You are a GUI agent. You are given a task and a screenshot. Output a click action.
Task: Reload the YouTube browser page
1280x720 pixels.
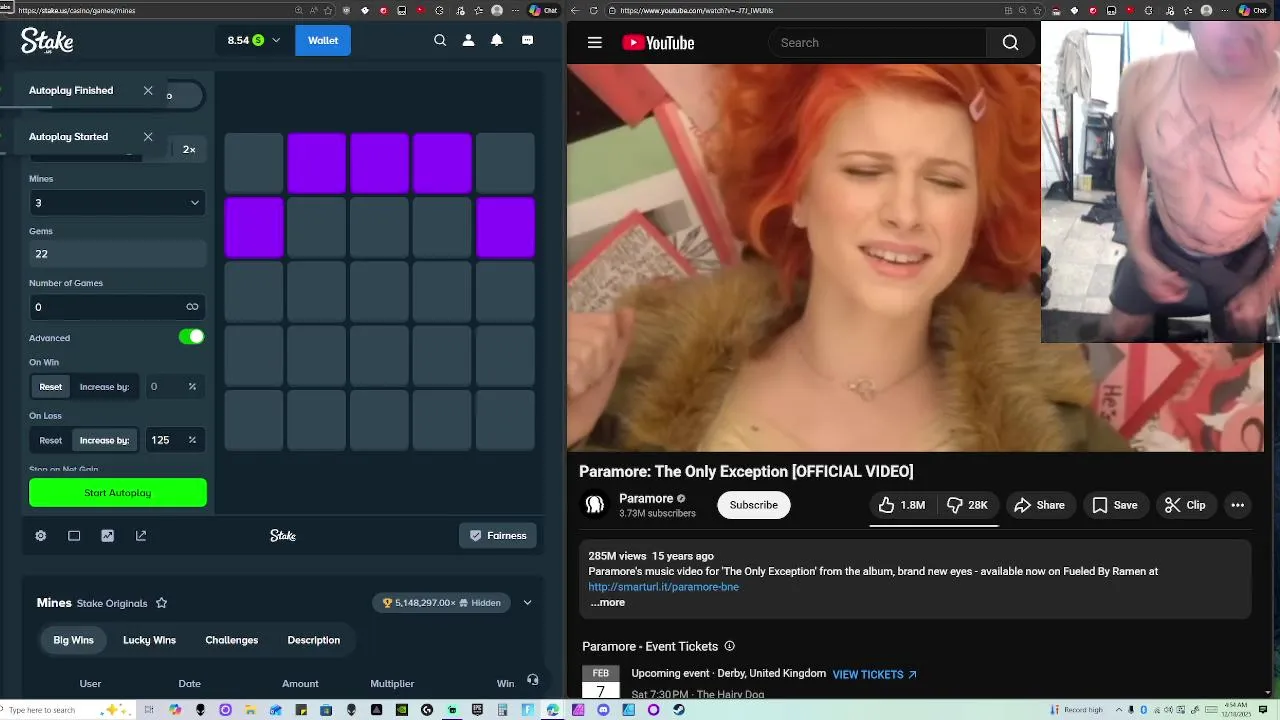point(594,10)
